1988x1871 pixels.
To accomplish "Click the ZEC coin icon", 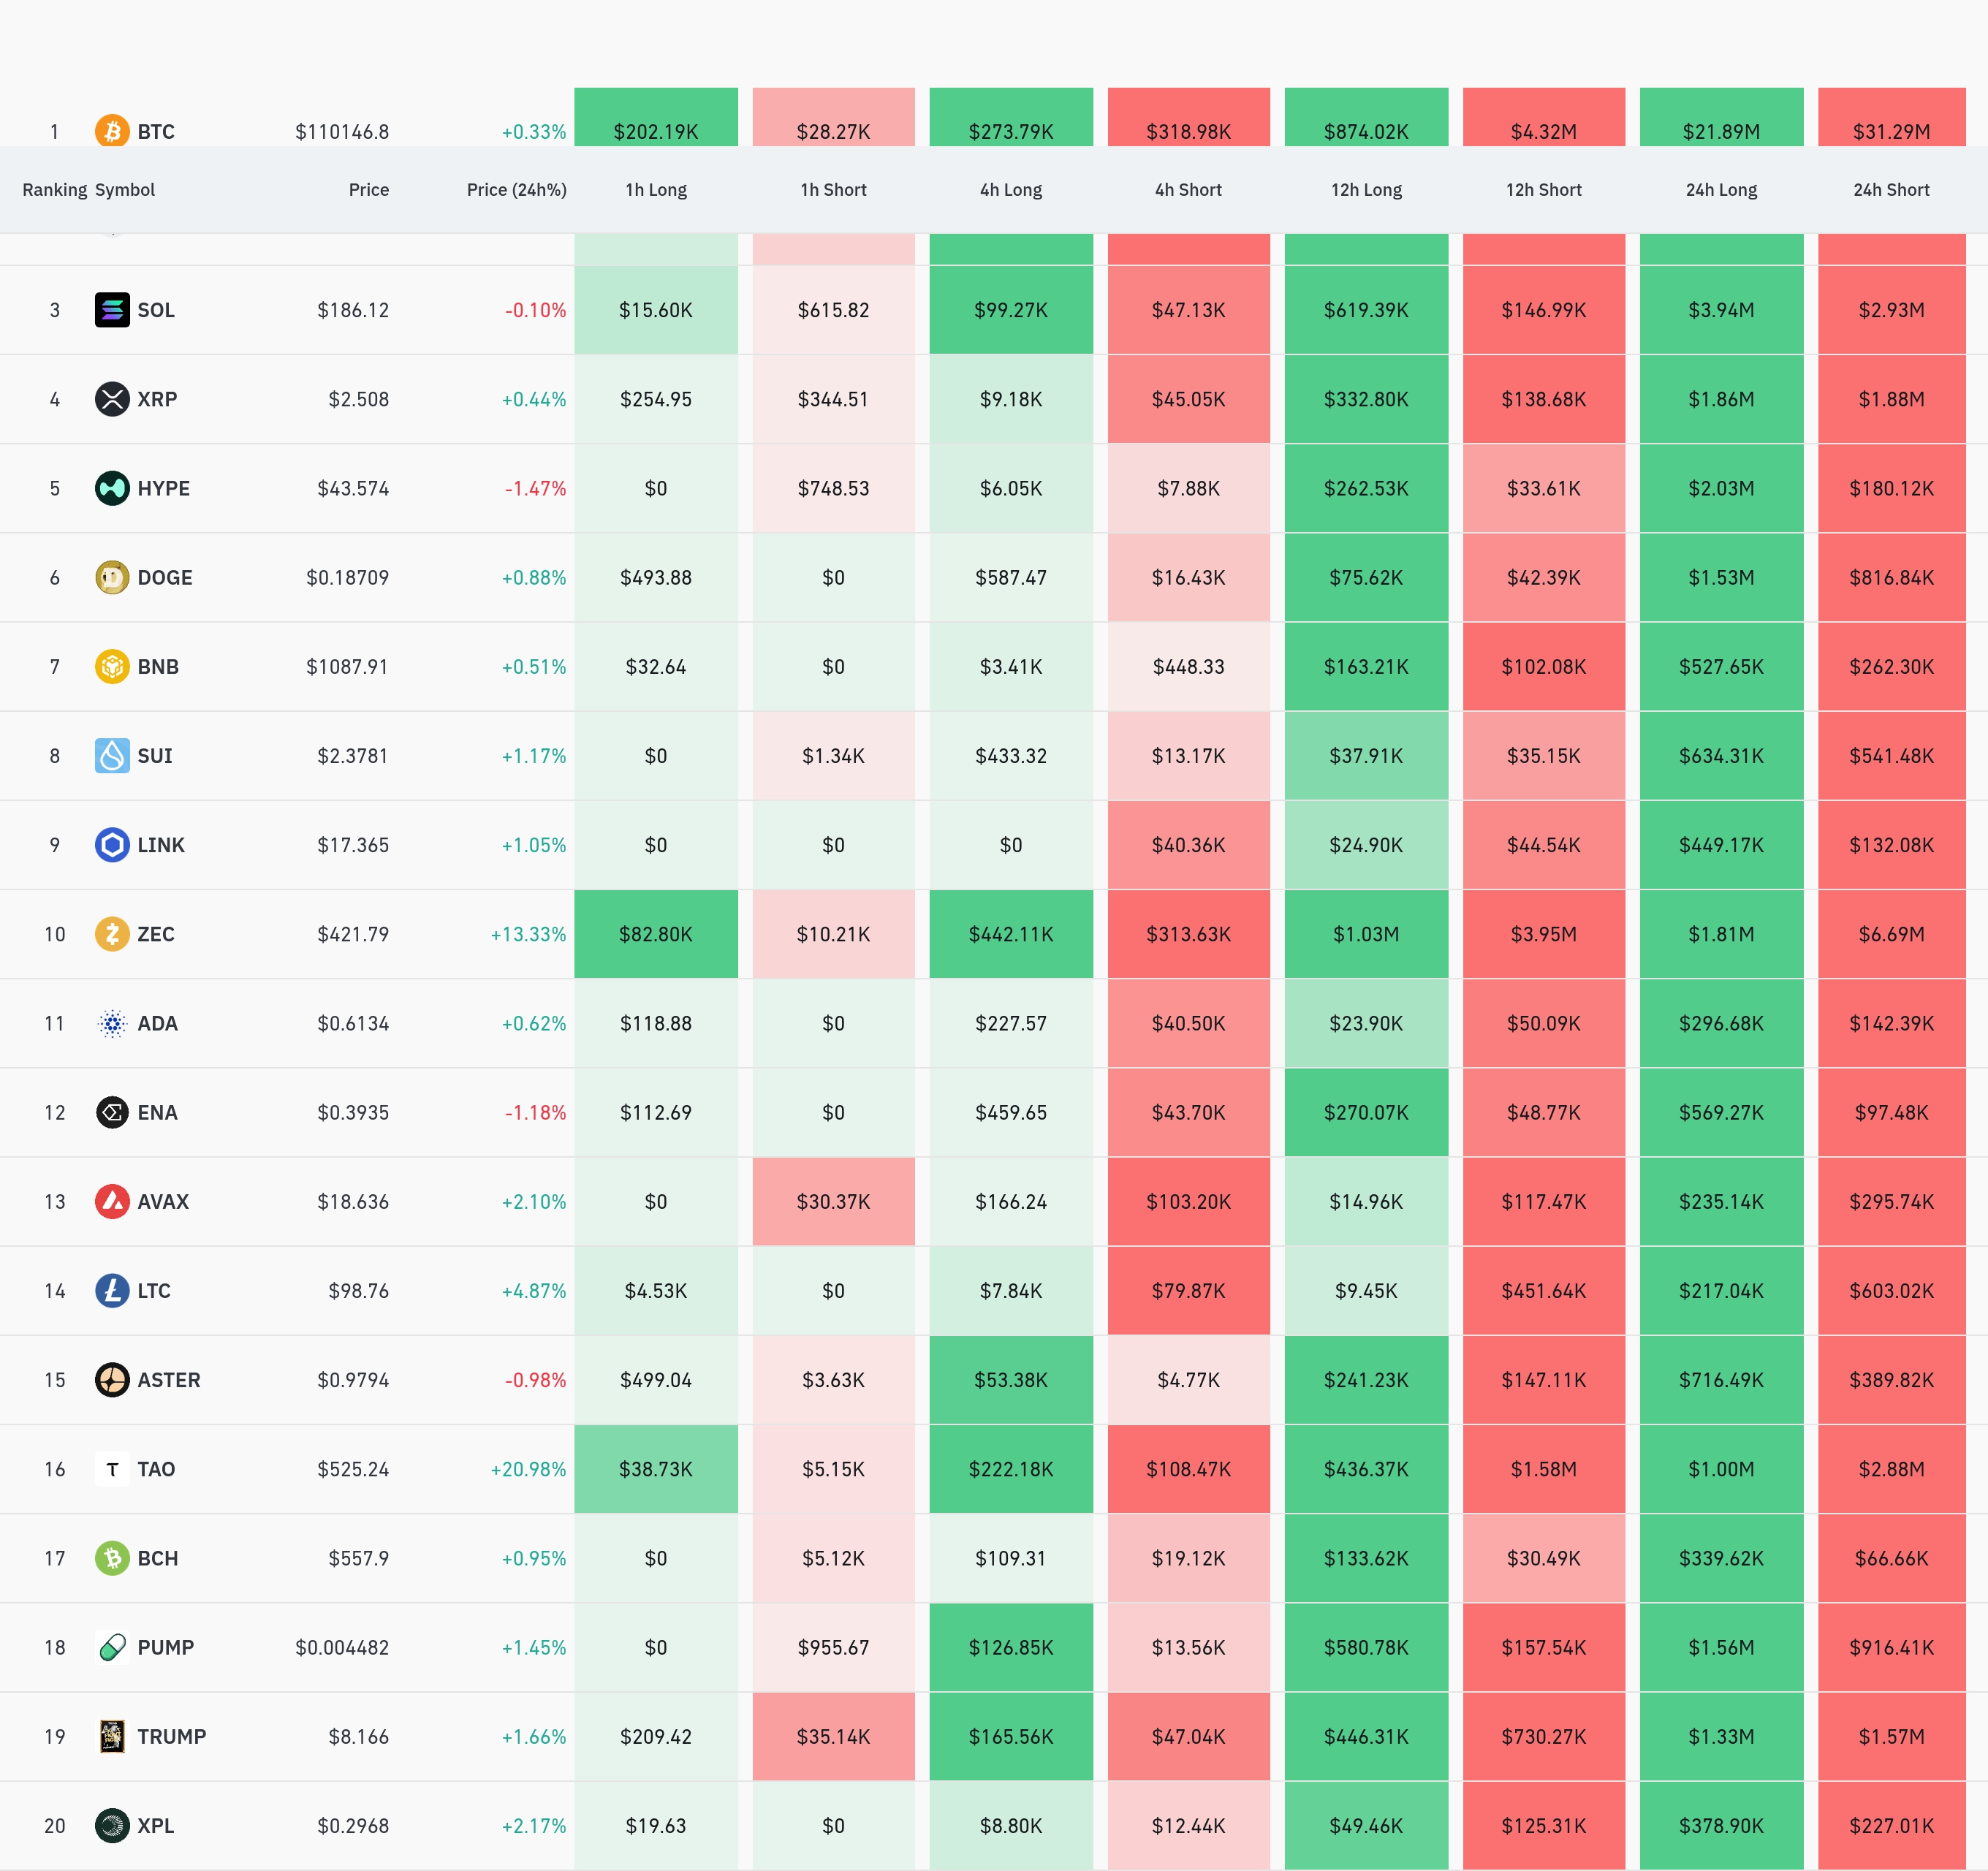I will pos(112,934).
